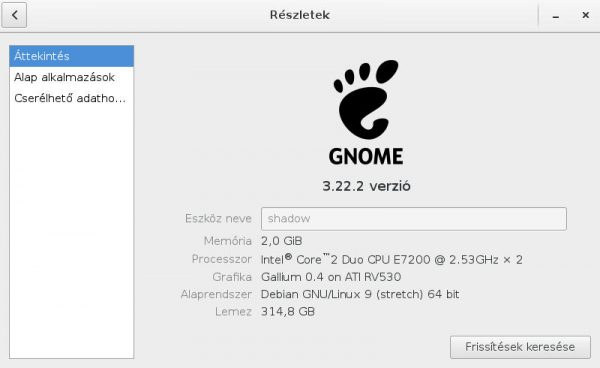This screenshot has height=368, width=600.
Task: Click the Grafika Gallium value
Action: click(331, 277)
